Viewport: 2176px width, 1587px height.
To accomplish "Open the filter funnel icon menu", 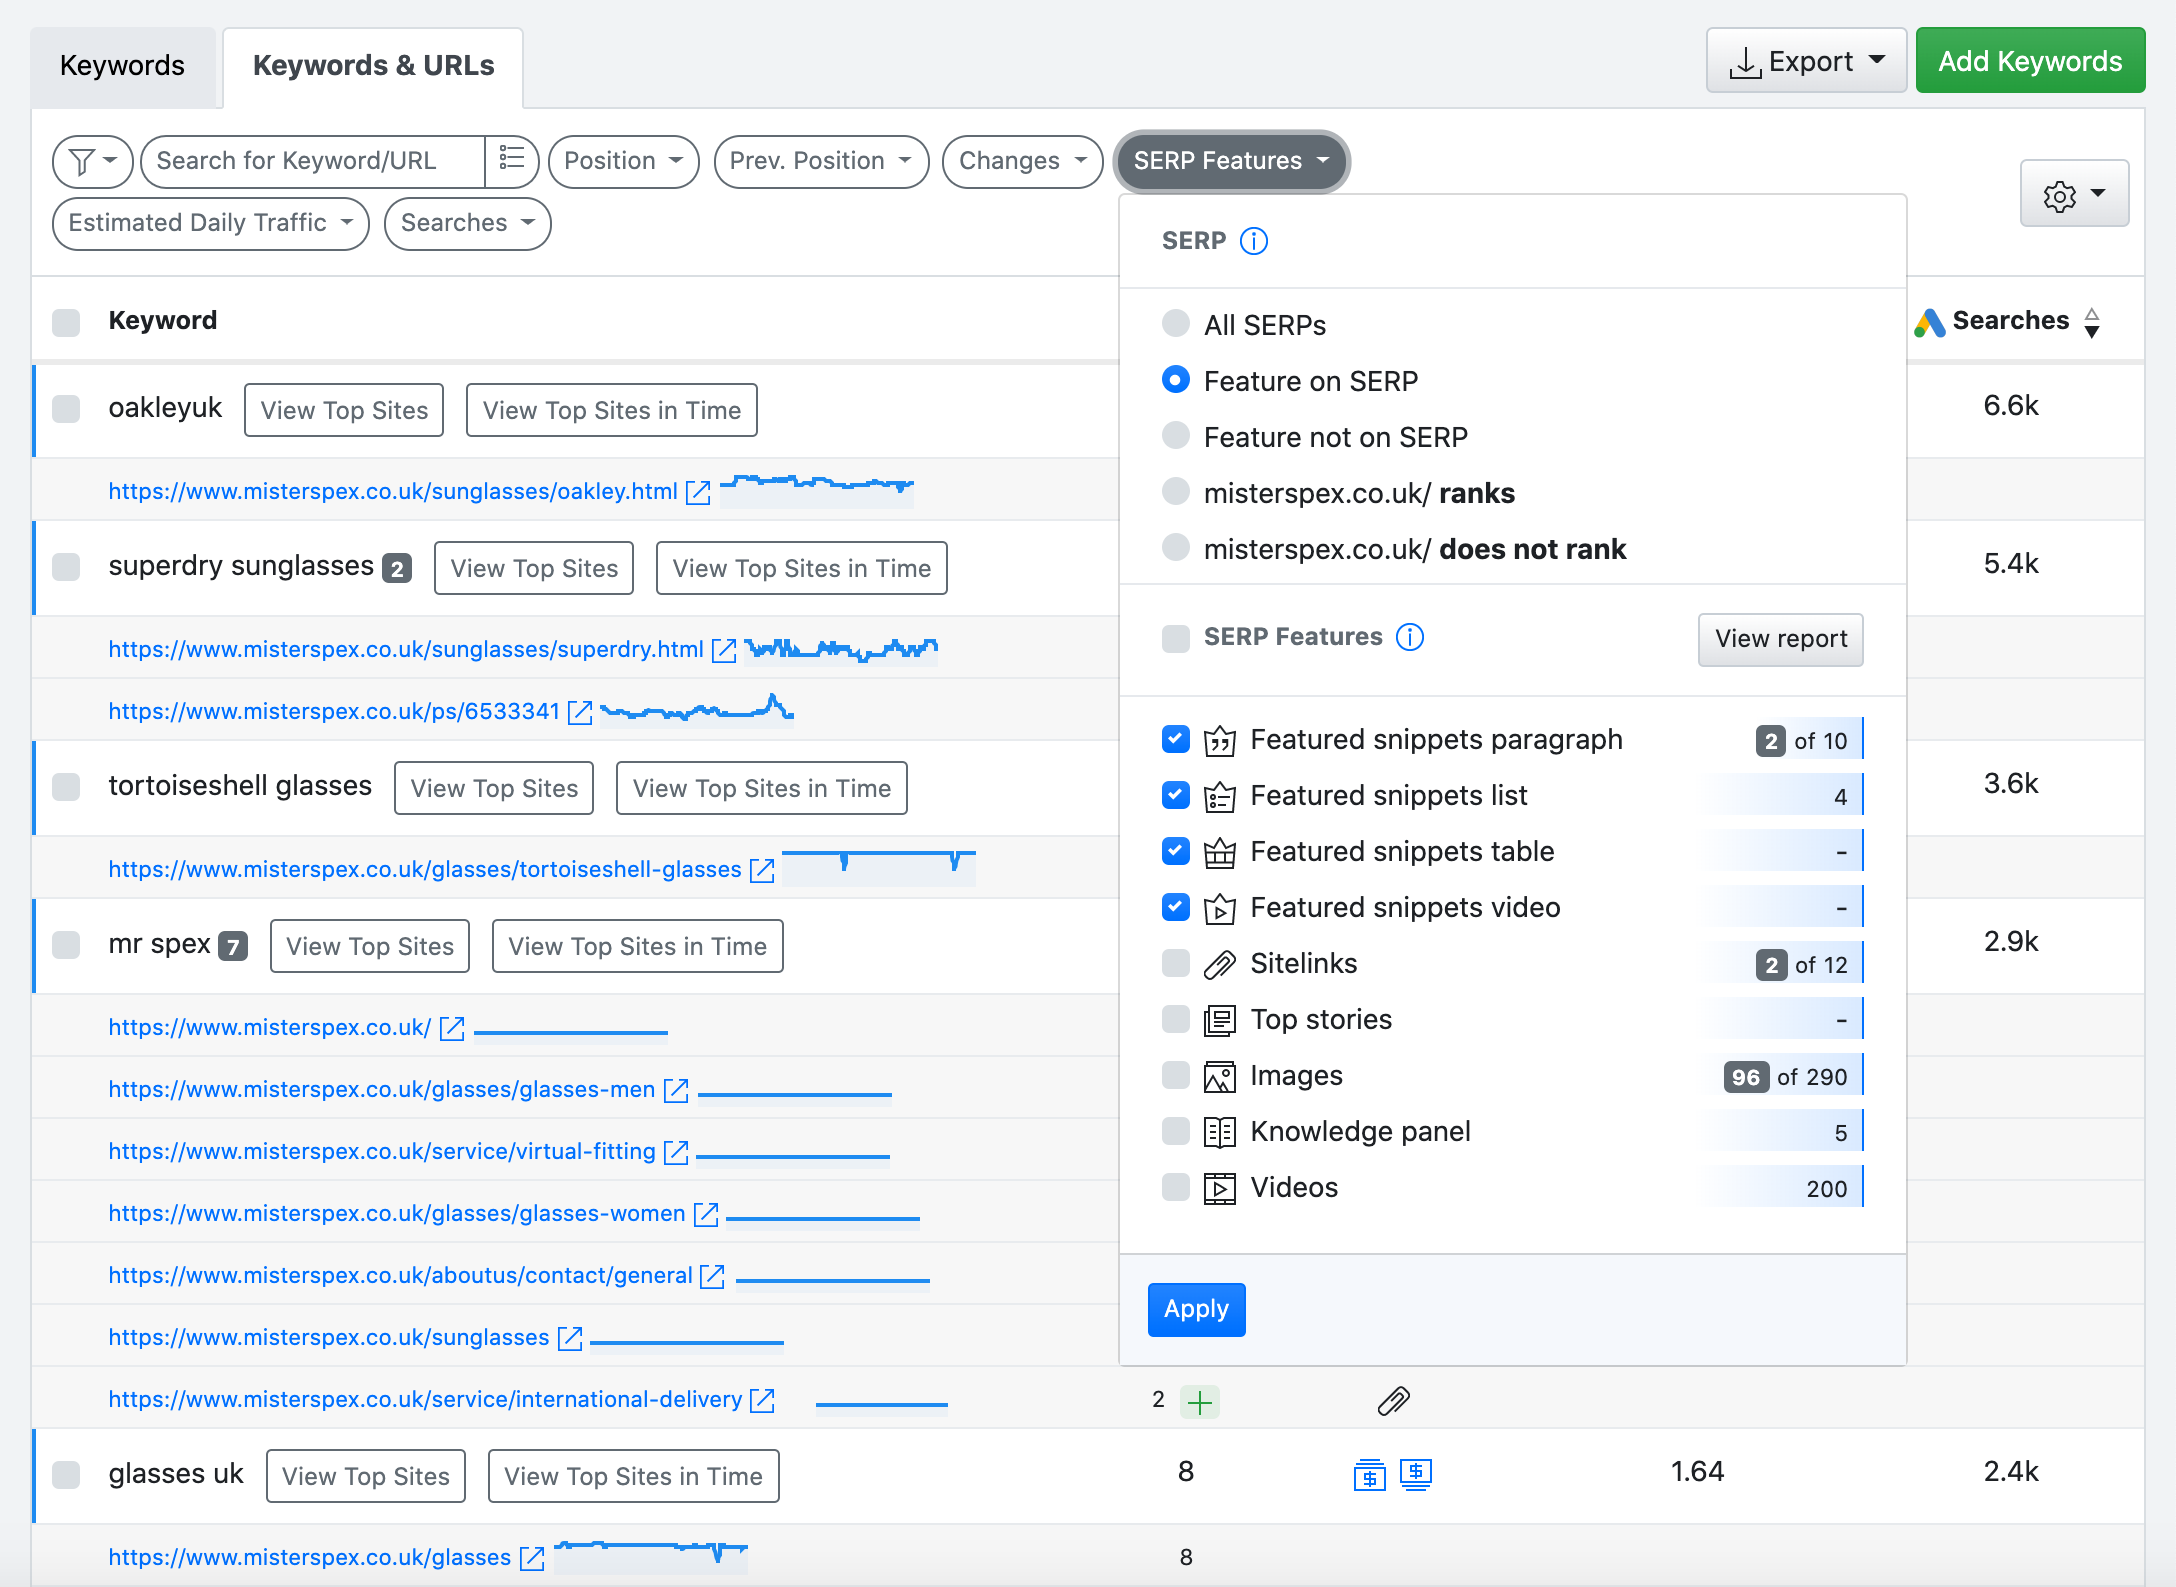I will click(x=92, y=161).
